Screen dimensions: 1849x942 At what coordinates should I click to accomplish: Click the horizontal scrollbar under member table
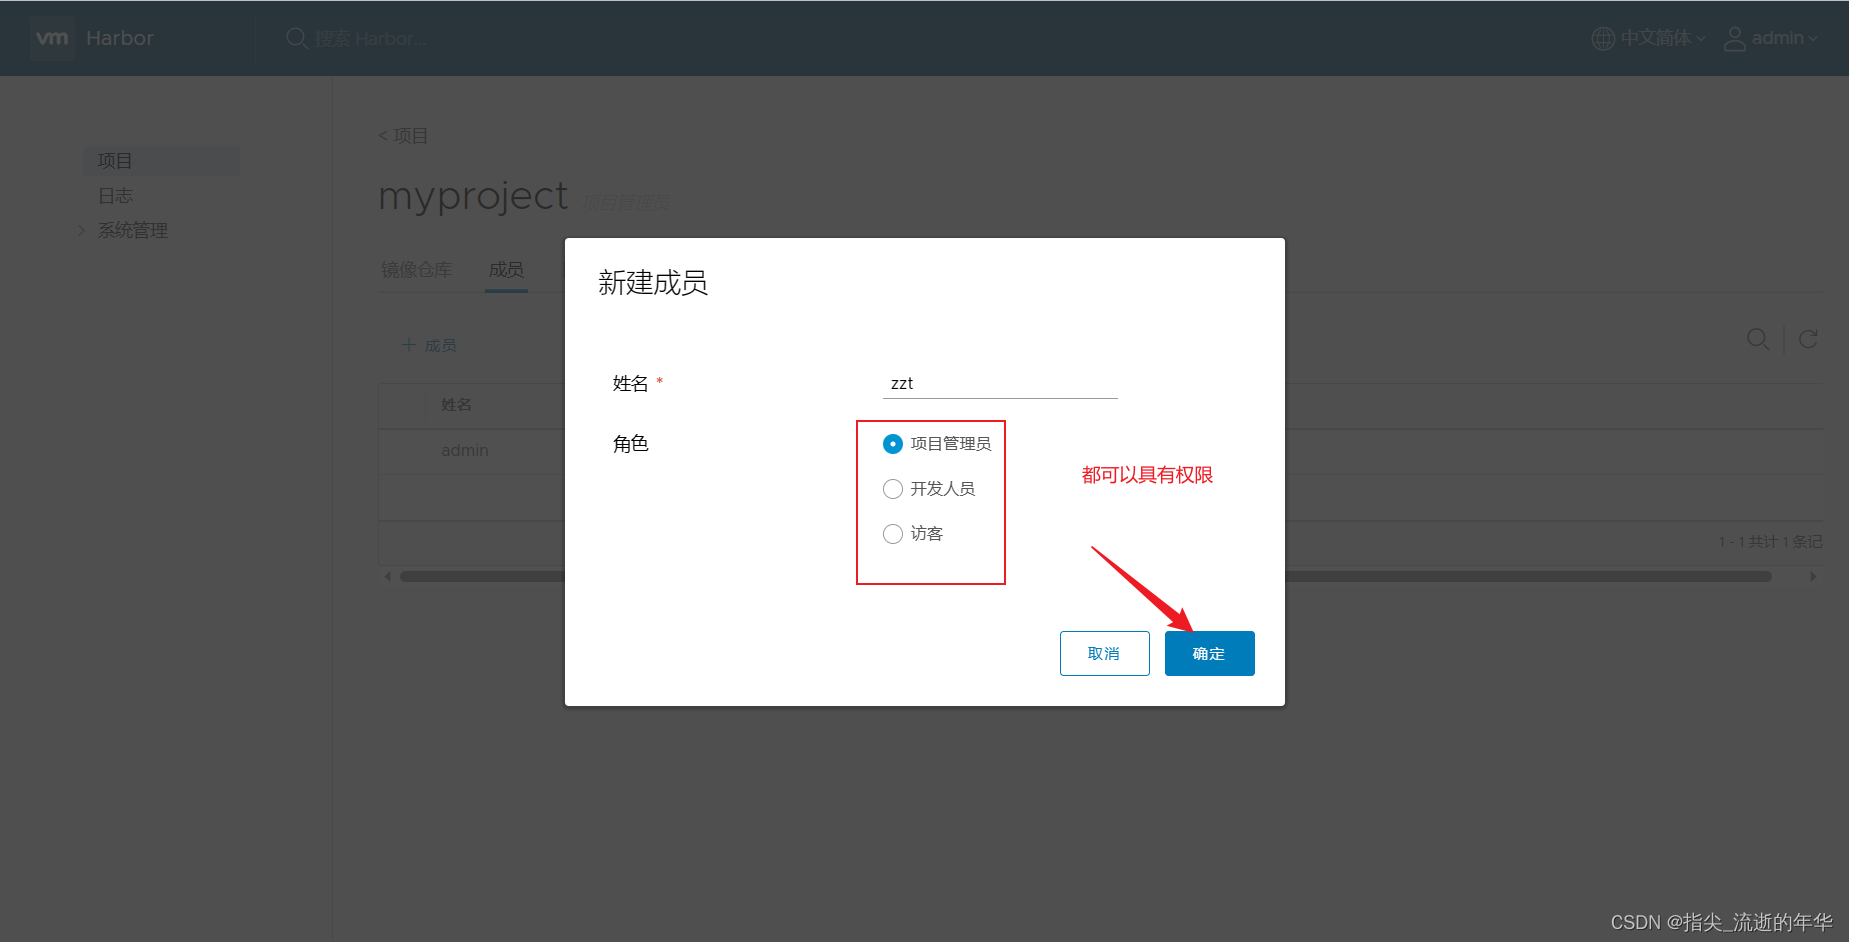click(x=1086, y=577)
